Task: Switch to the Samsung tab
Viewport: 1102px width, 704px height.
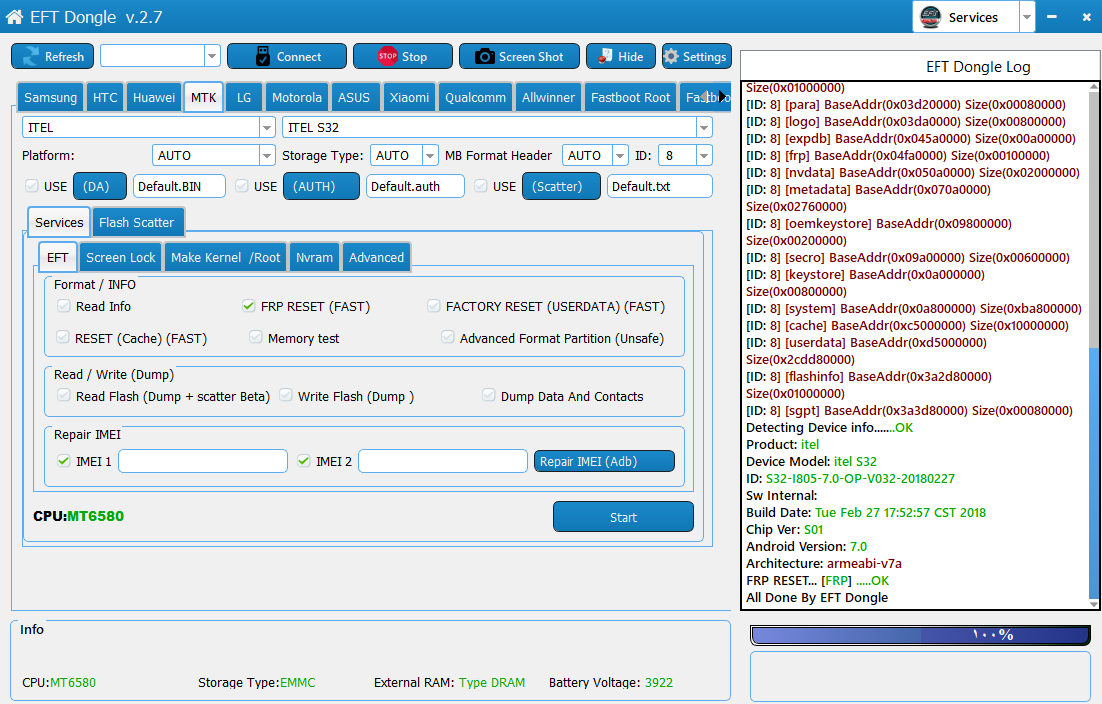Action: [x=51, y=97]
